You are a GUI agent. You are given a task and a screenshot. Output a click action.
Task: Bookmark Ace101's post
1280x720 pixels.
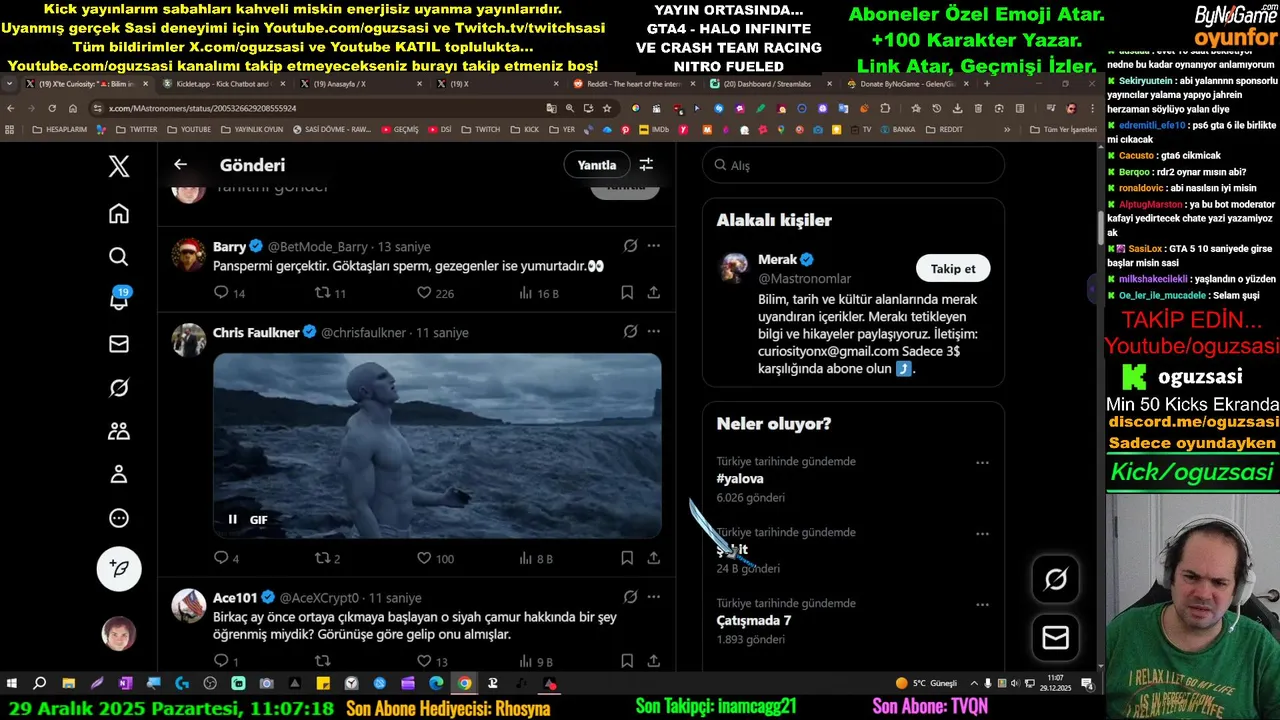(x=627, y=661)
